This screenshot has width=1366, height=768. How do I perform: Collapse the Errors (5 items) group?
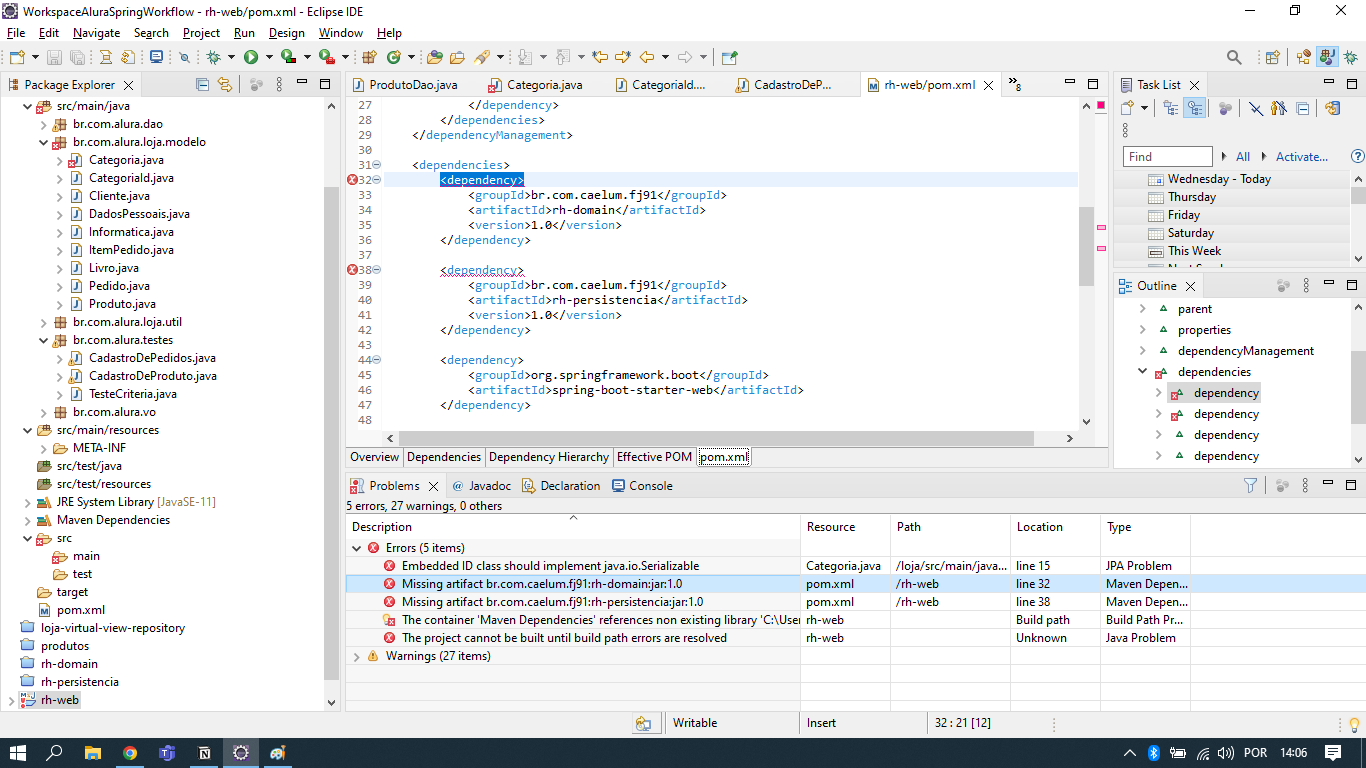pyautogui.click(x=357, y=548)
